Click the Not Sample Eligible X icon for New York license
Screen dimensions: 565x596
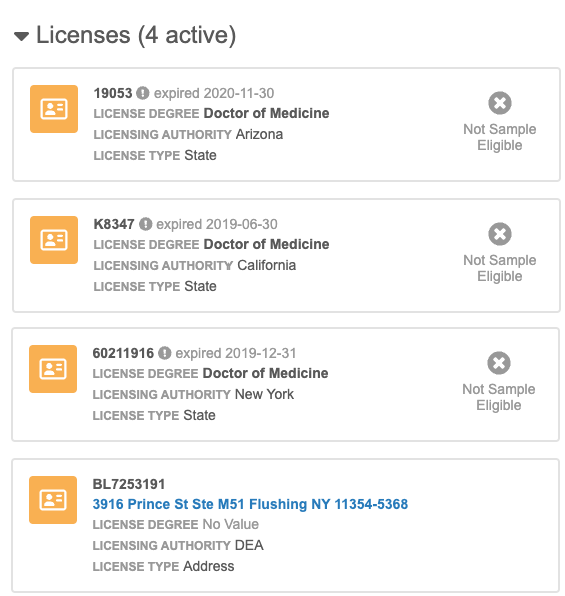pos(499,363)
